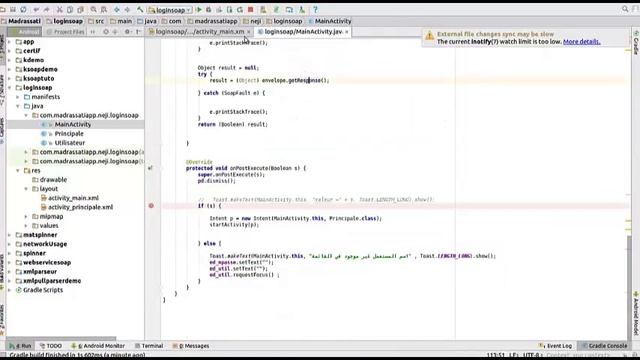Click the neji breadcrumb
This screenshot has height=360, width=640.
[253, 21]
